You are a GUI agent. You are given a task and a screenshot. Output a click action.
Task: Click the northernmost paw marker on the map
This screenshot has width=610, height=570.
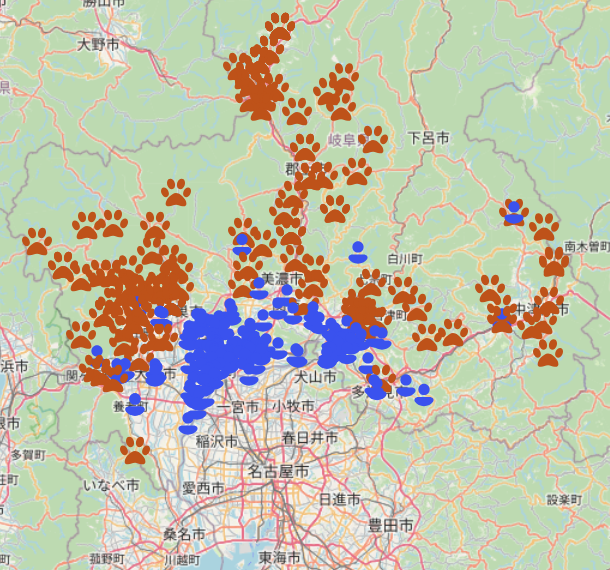280,27
